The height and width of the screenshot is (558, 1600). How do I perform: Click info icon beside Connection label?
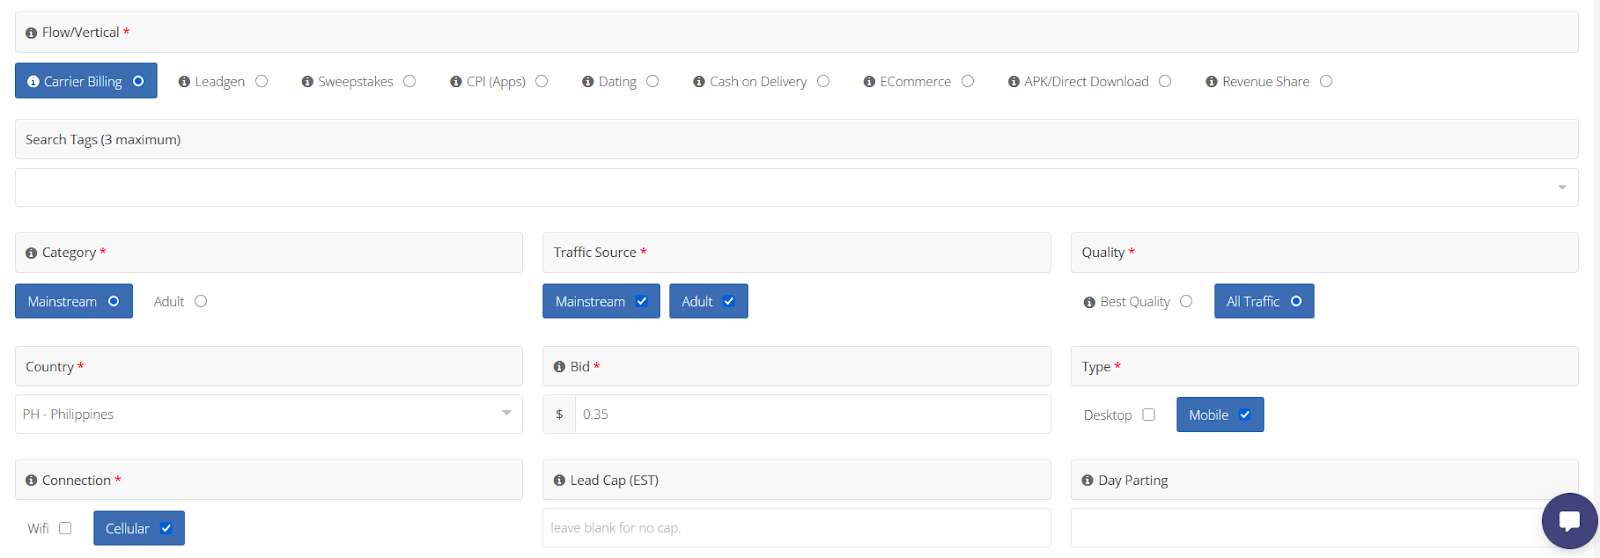point(31,481)
